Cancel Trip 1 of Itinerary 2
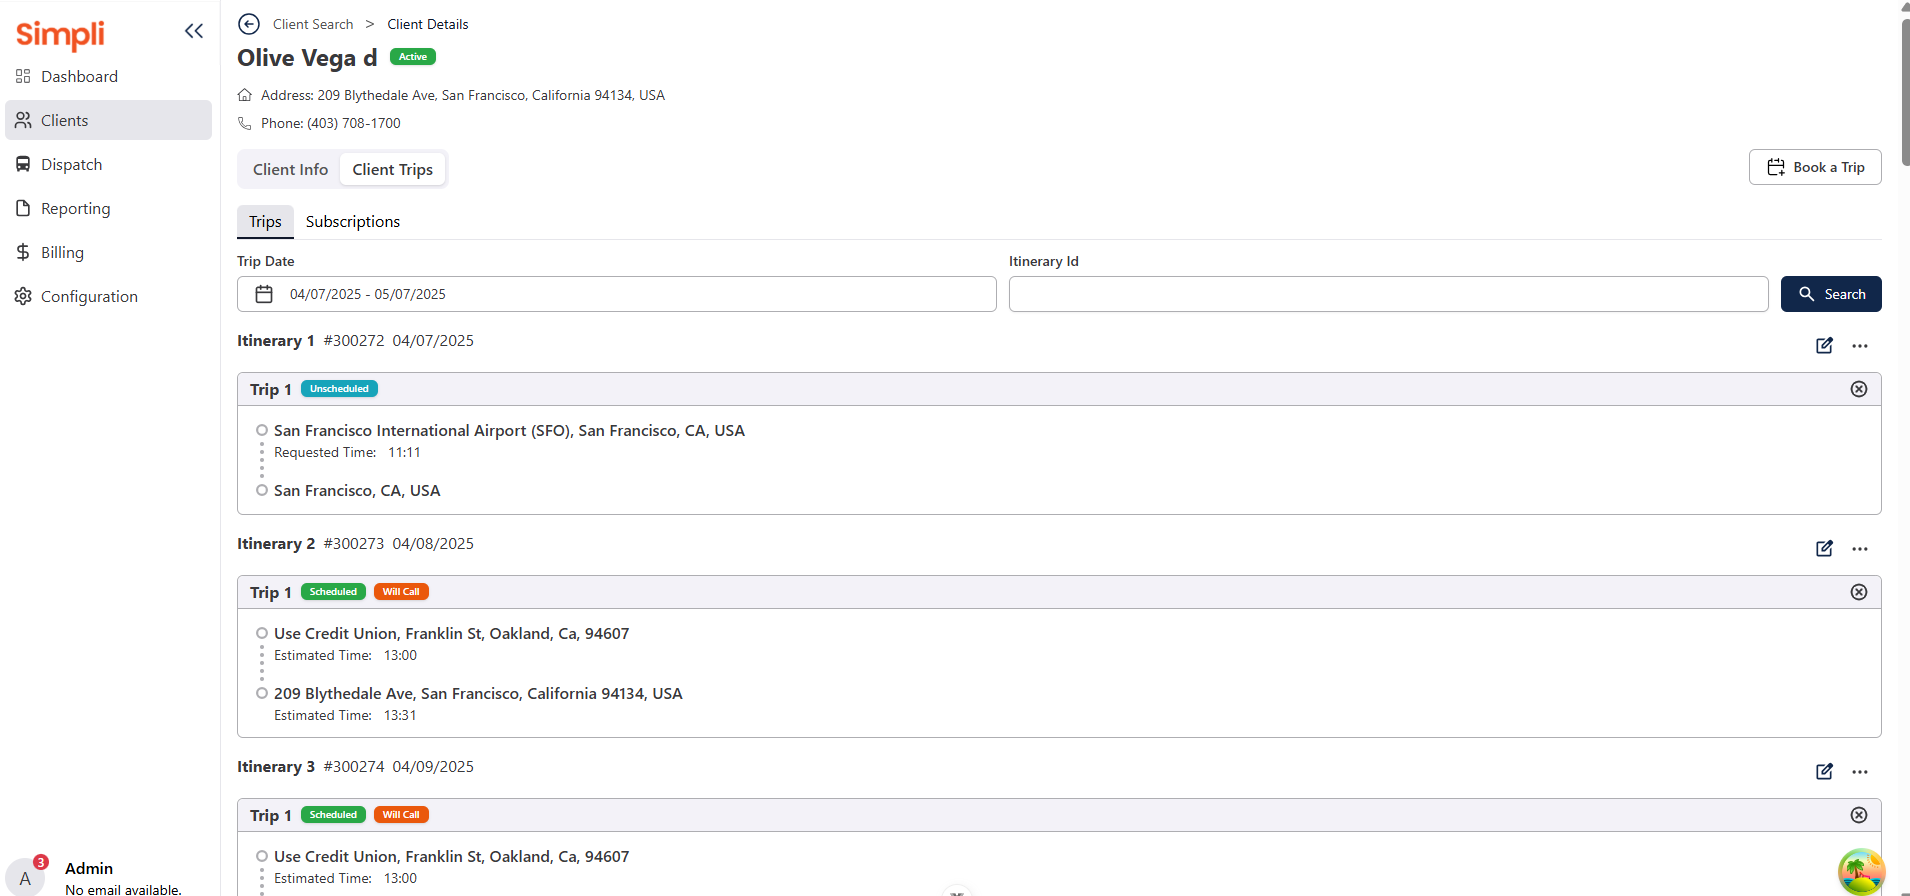This screenshot has height=896, width=1910. point(1858,592)
